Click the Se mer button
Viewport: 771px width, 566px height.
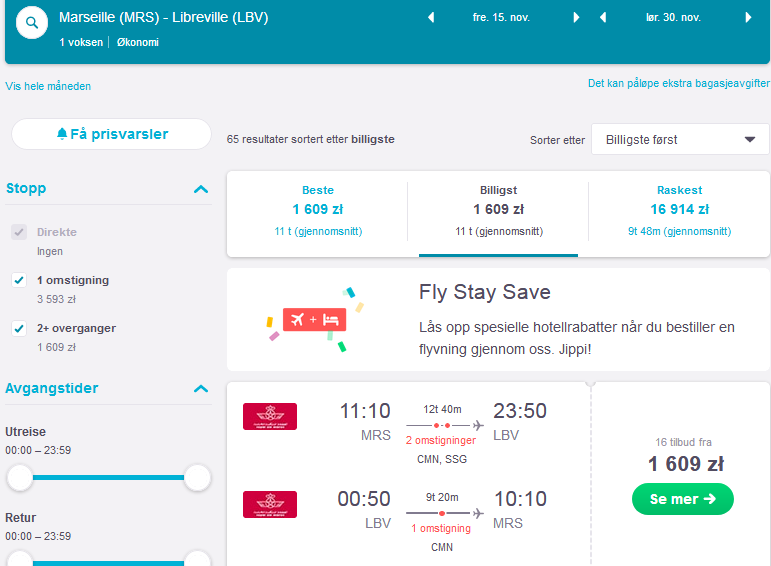point(682,499)
